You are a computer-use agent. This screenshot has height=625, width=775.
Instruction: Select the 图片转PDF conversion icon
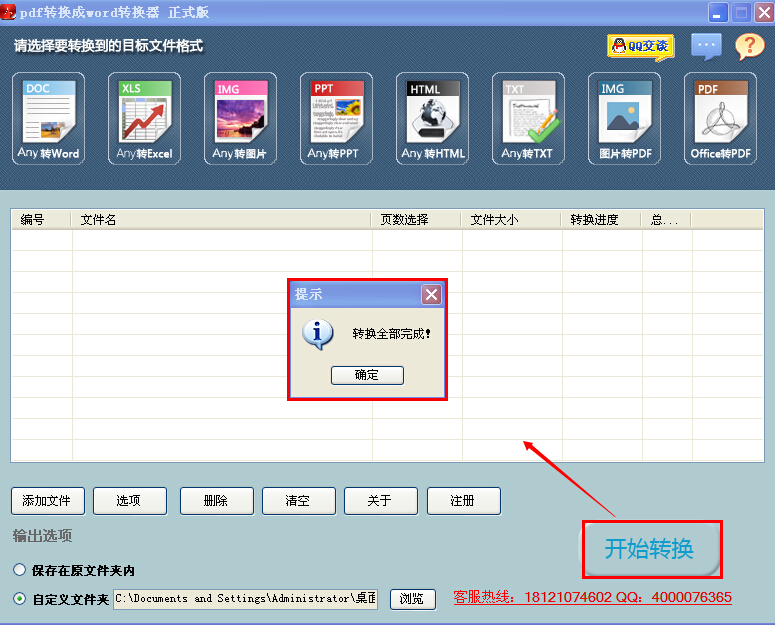tap(624, 119)
